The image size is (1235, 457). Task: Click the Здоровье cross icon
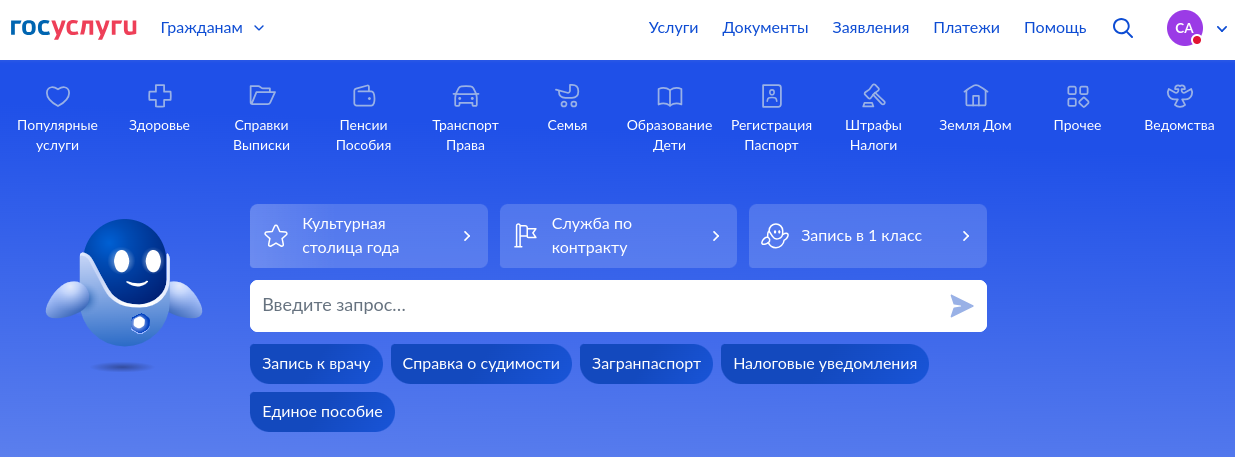tap(159, 96)
